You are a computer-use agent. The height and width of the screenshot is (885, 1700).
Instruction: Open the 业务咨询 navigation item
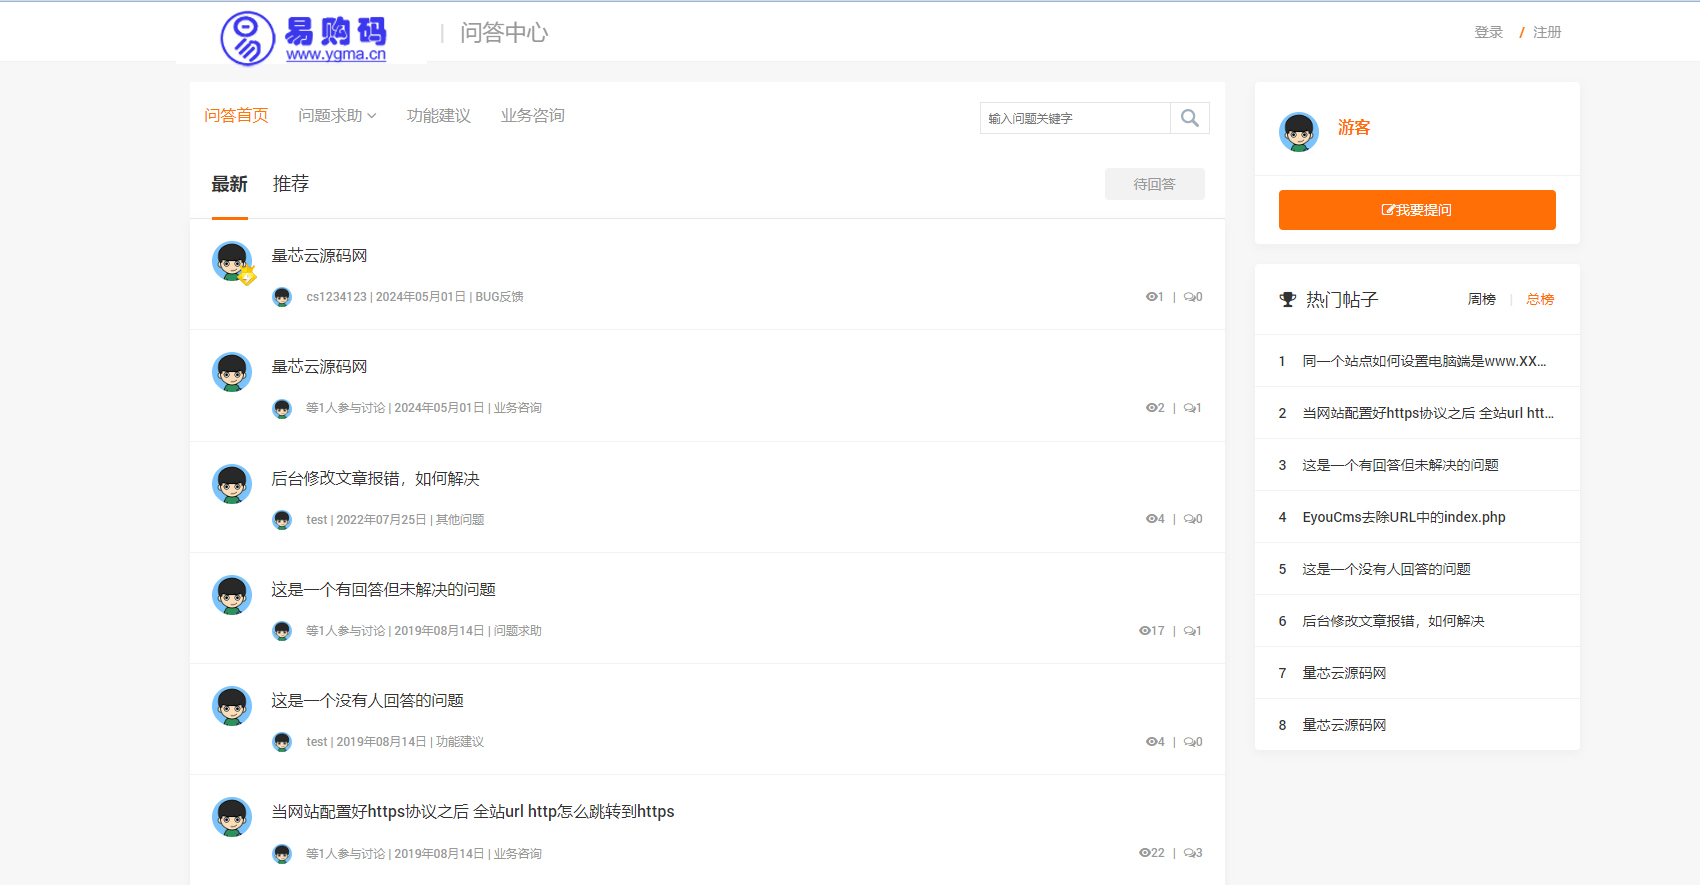[532, 116]
